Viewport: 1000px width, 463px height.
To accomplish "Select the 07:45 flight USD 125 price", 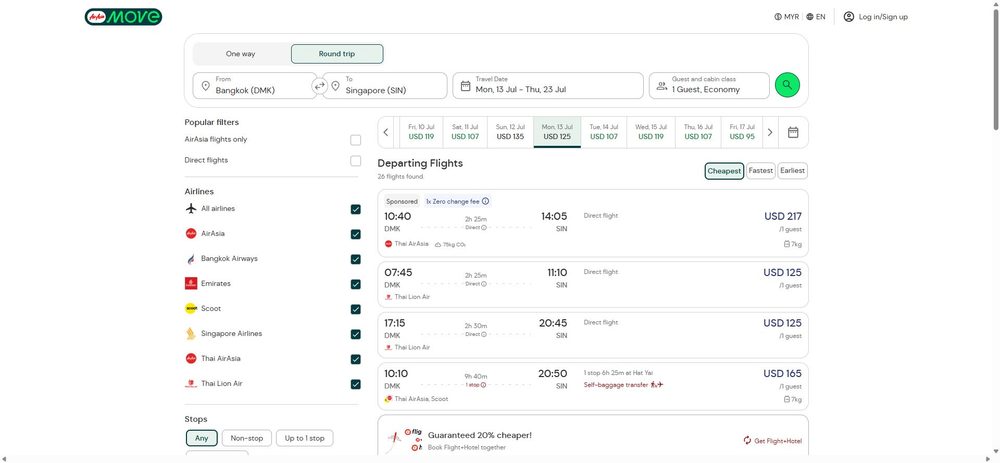I will click(x=783, y=273).
